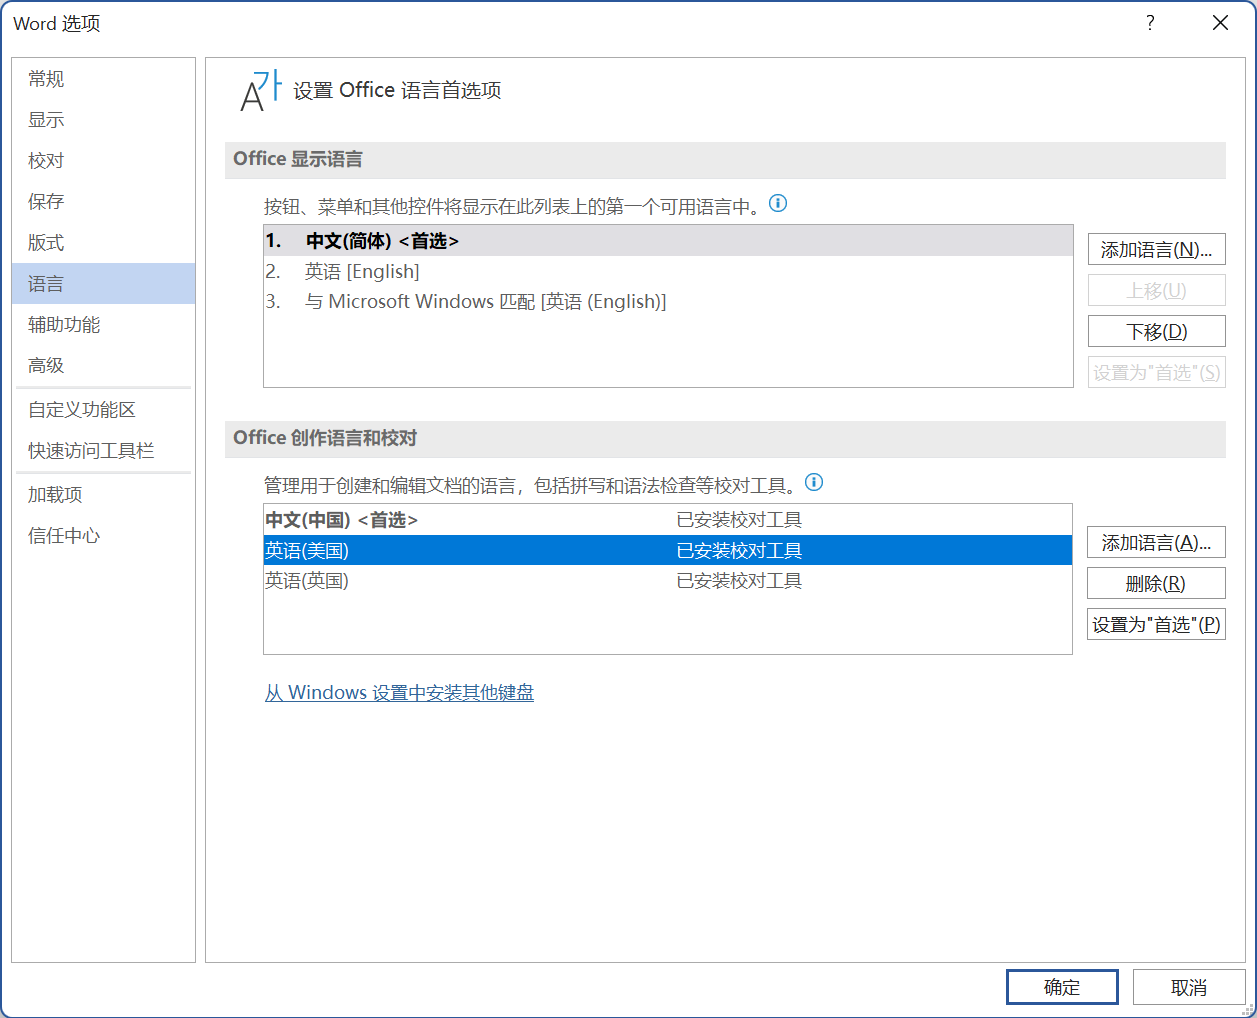The height and width of the screenshot is (1018, 1257).
Task: Select 英语(英国) in authoring languages list
Action: [x=307, y=581]
